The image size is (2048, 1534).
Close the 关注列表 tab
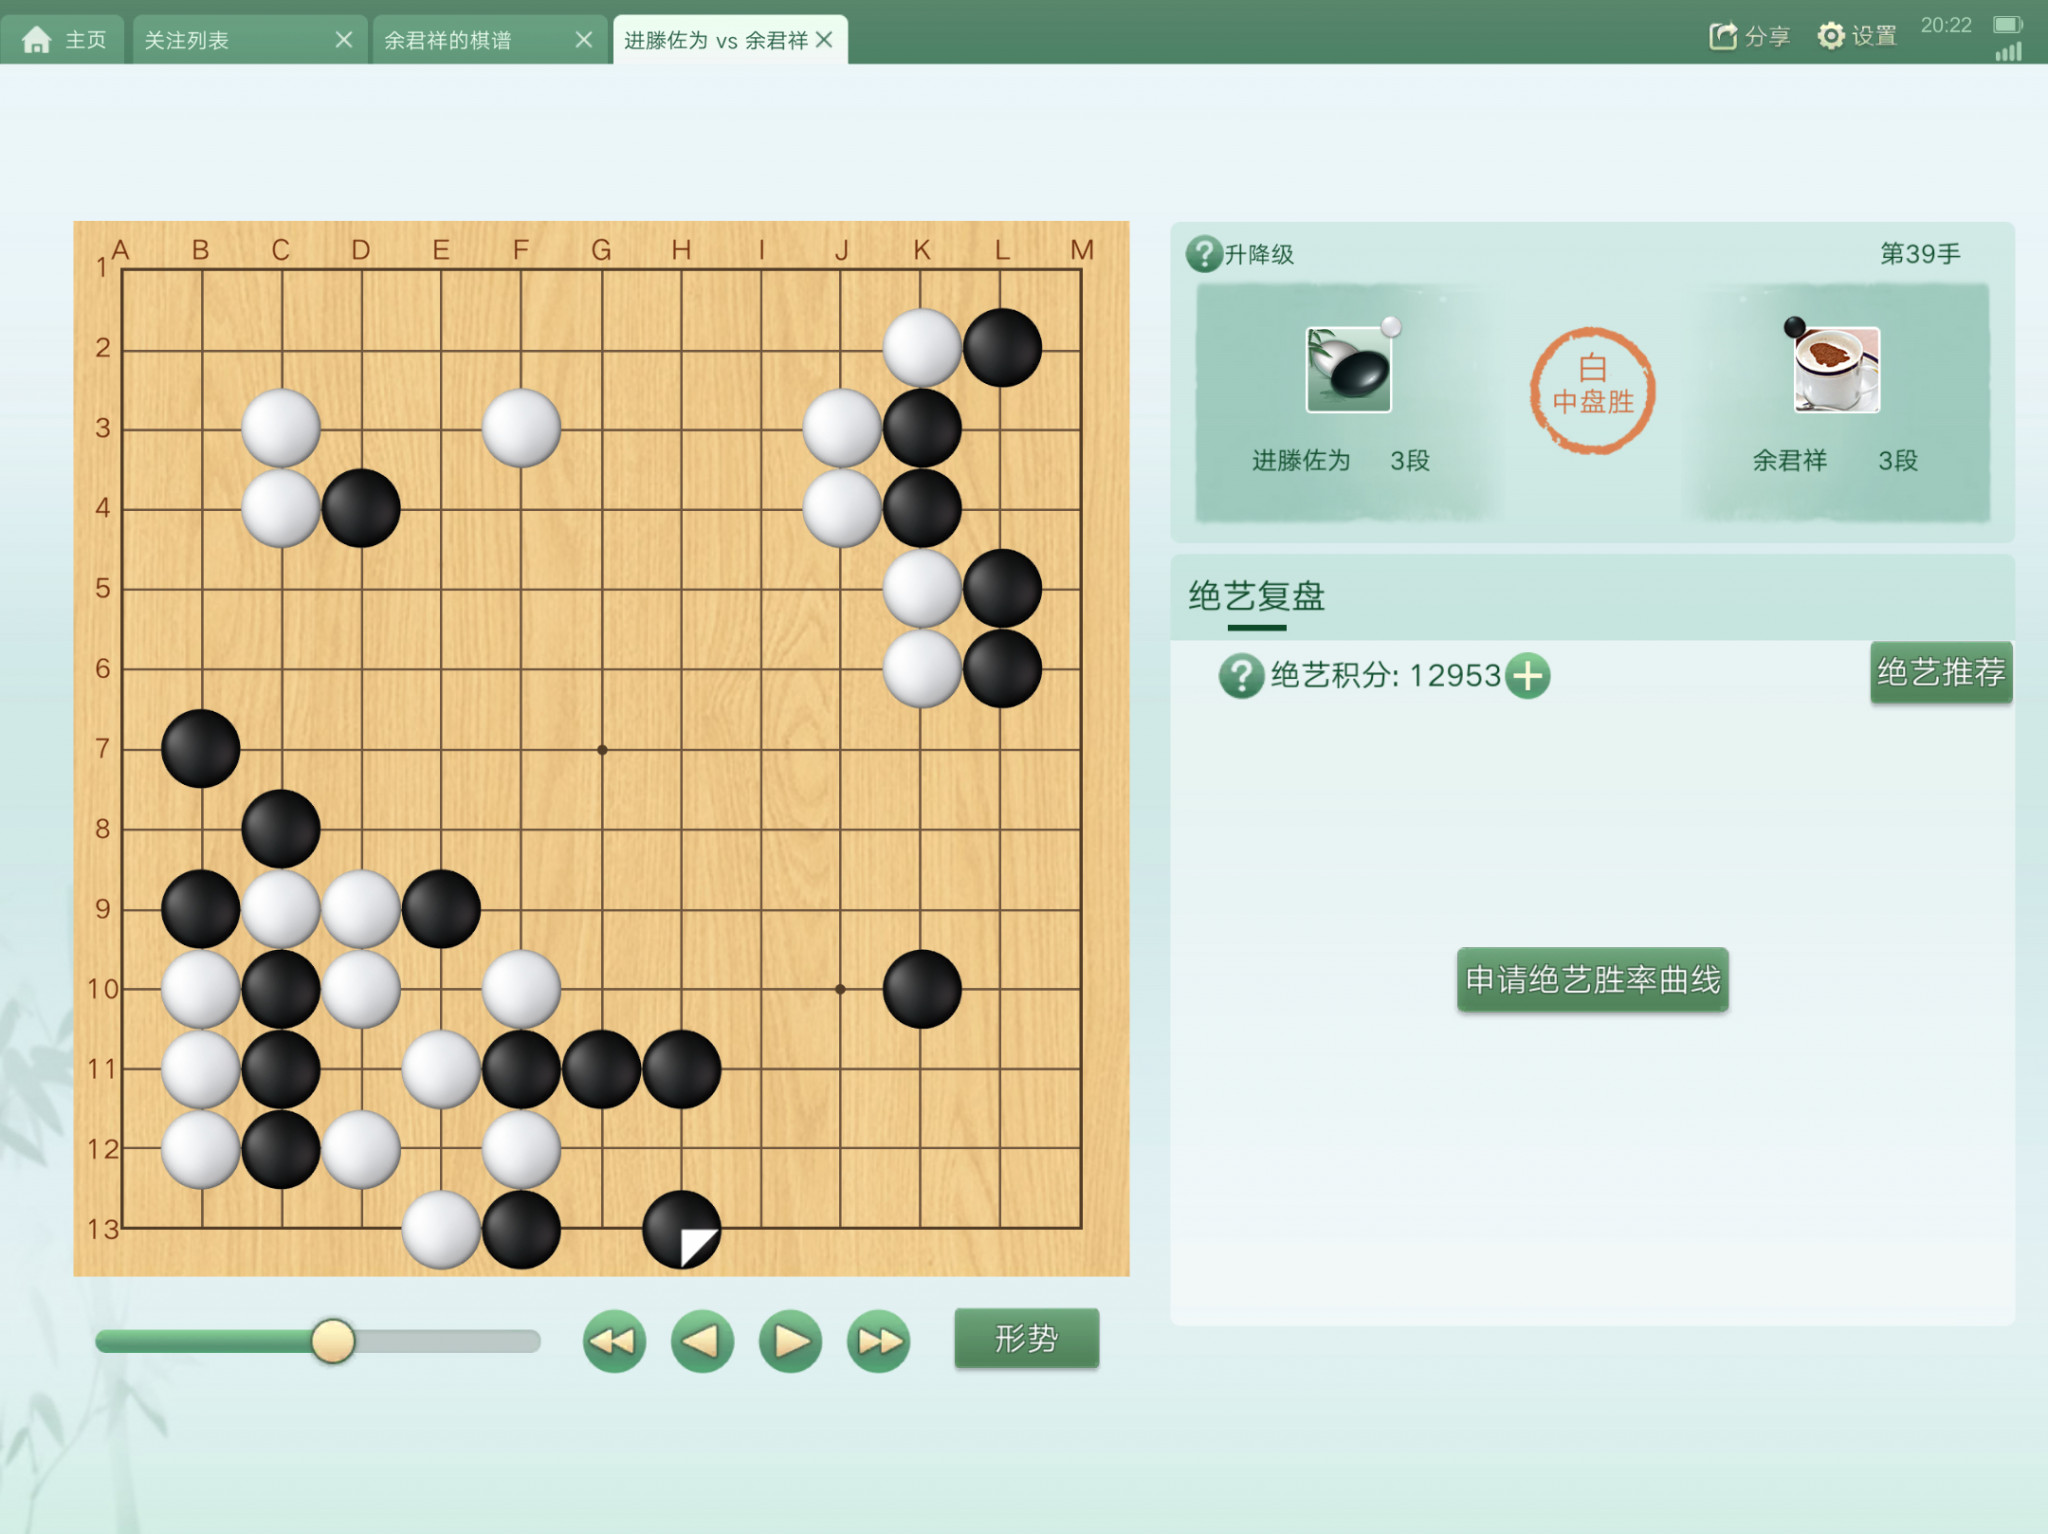(x=344, y=40)
